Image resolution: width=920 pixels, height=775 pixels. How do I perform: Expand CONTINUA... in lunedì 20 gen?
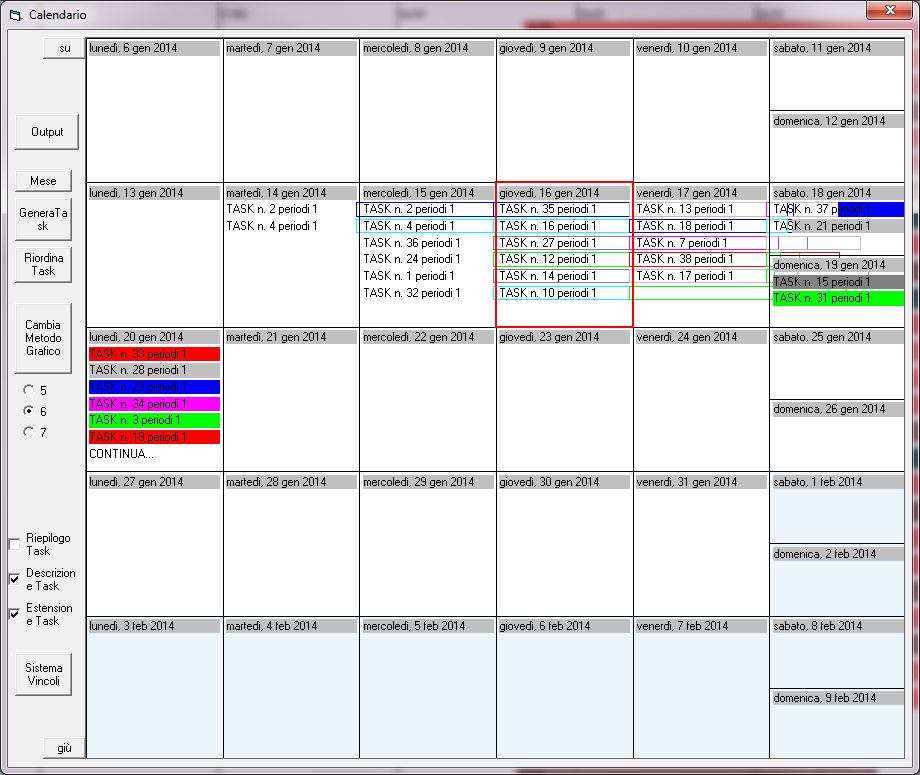pos(121,454)
